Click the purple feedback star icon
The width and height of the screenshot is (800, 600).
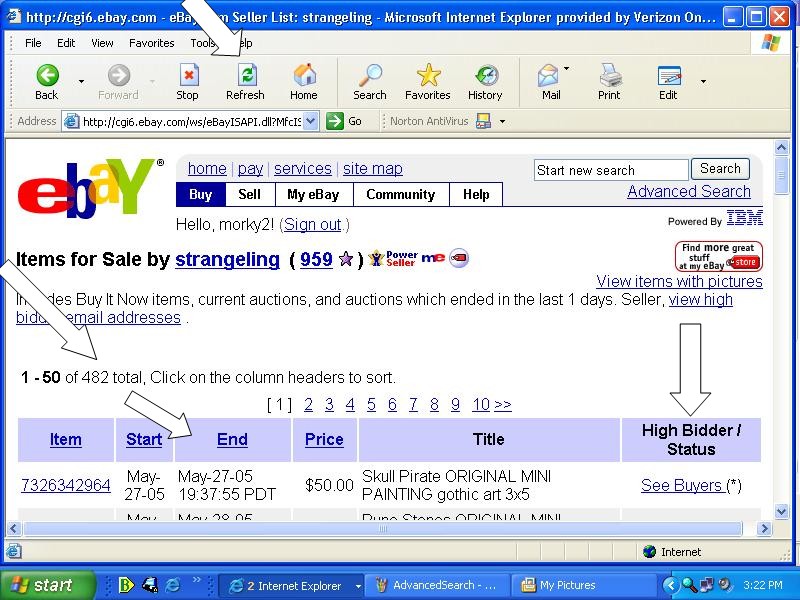click(346, 259)
